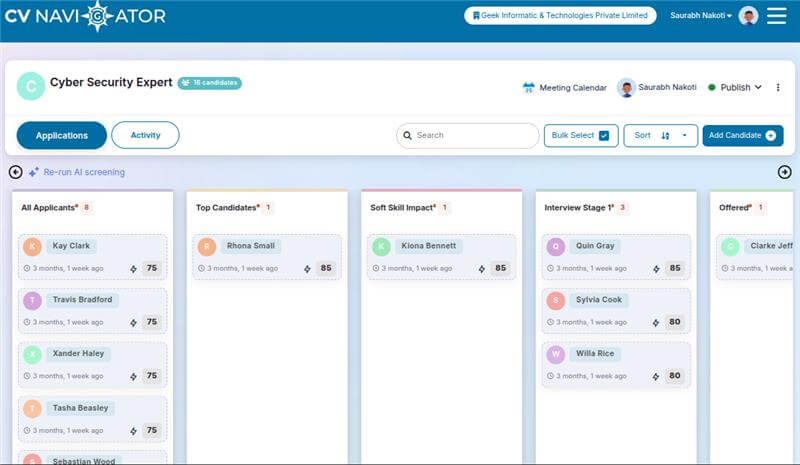Open the hamburger menu in header
This screenshot has width=800, height=465.
click(776, 15)
